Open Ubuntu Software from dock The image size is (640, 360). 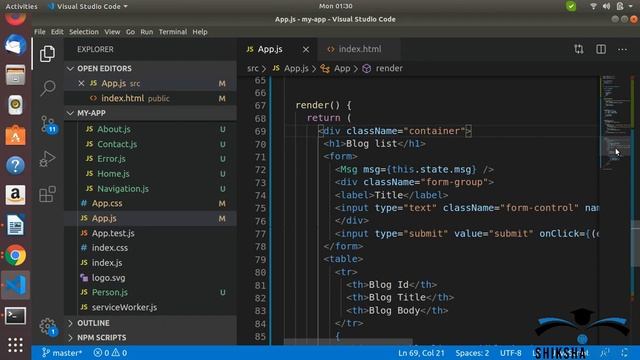click(15, 135)
